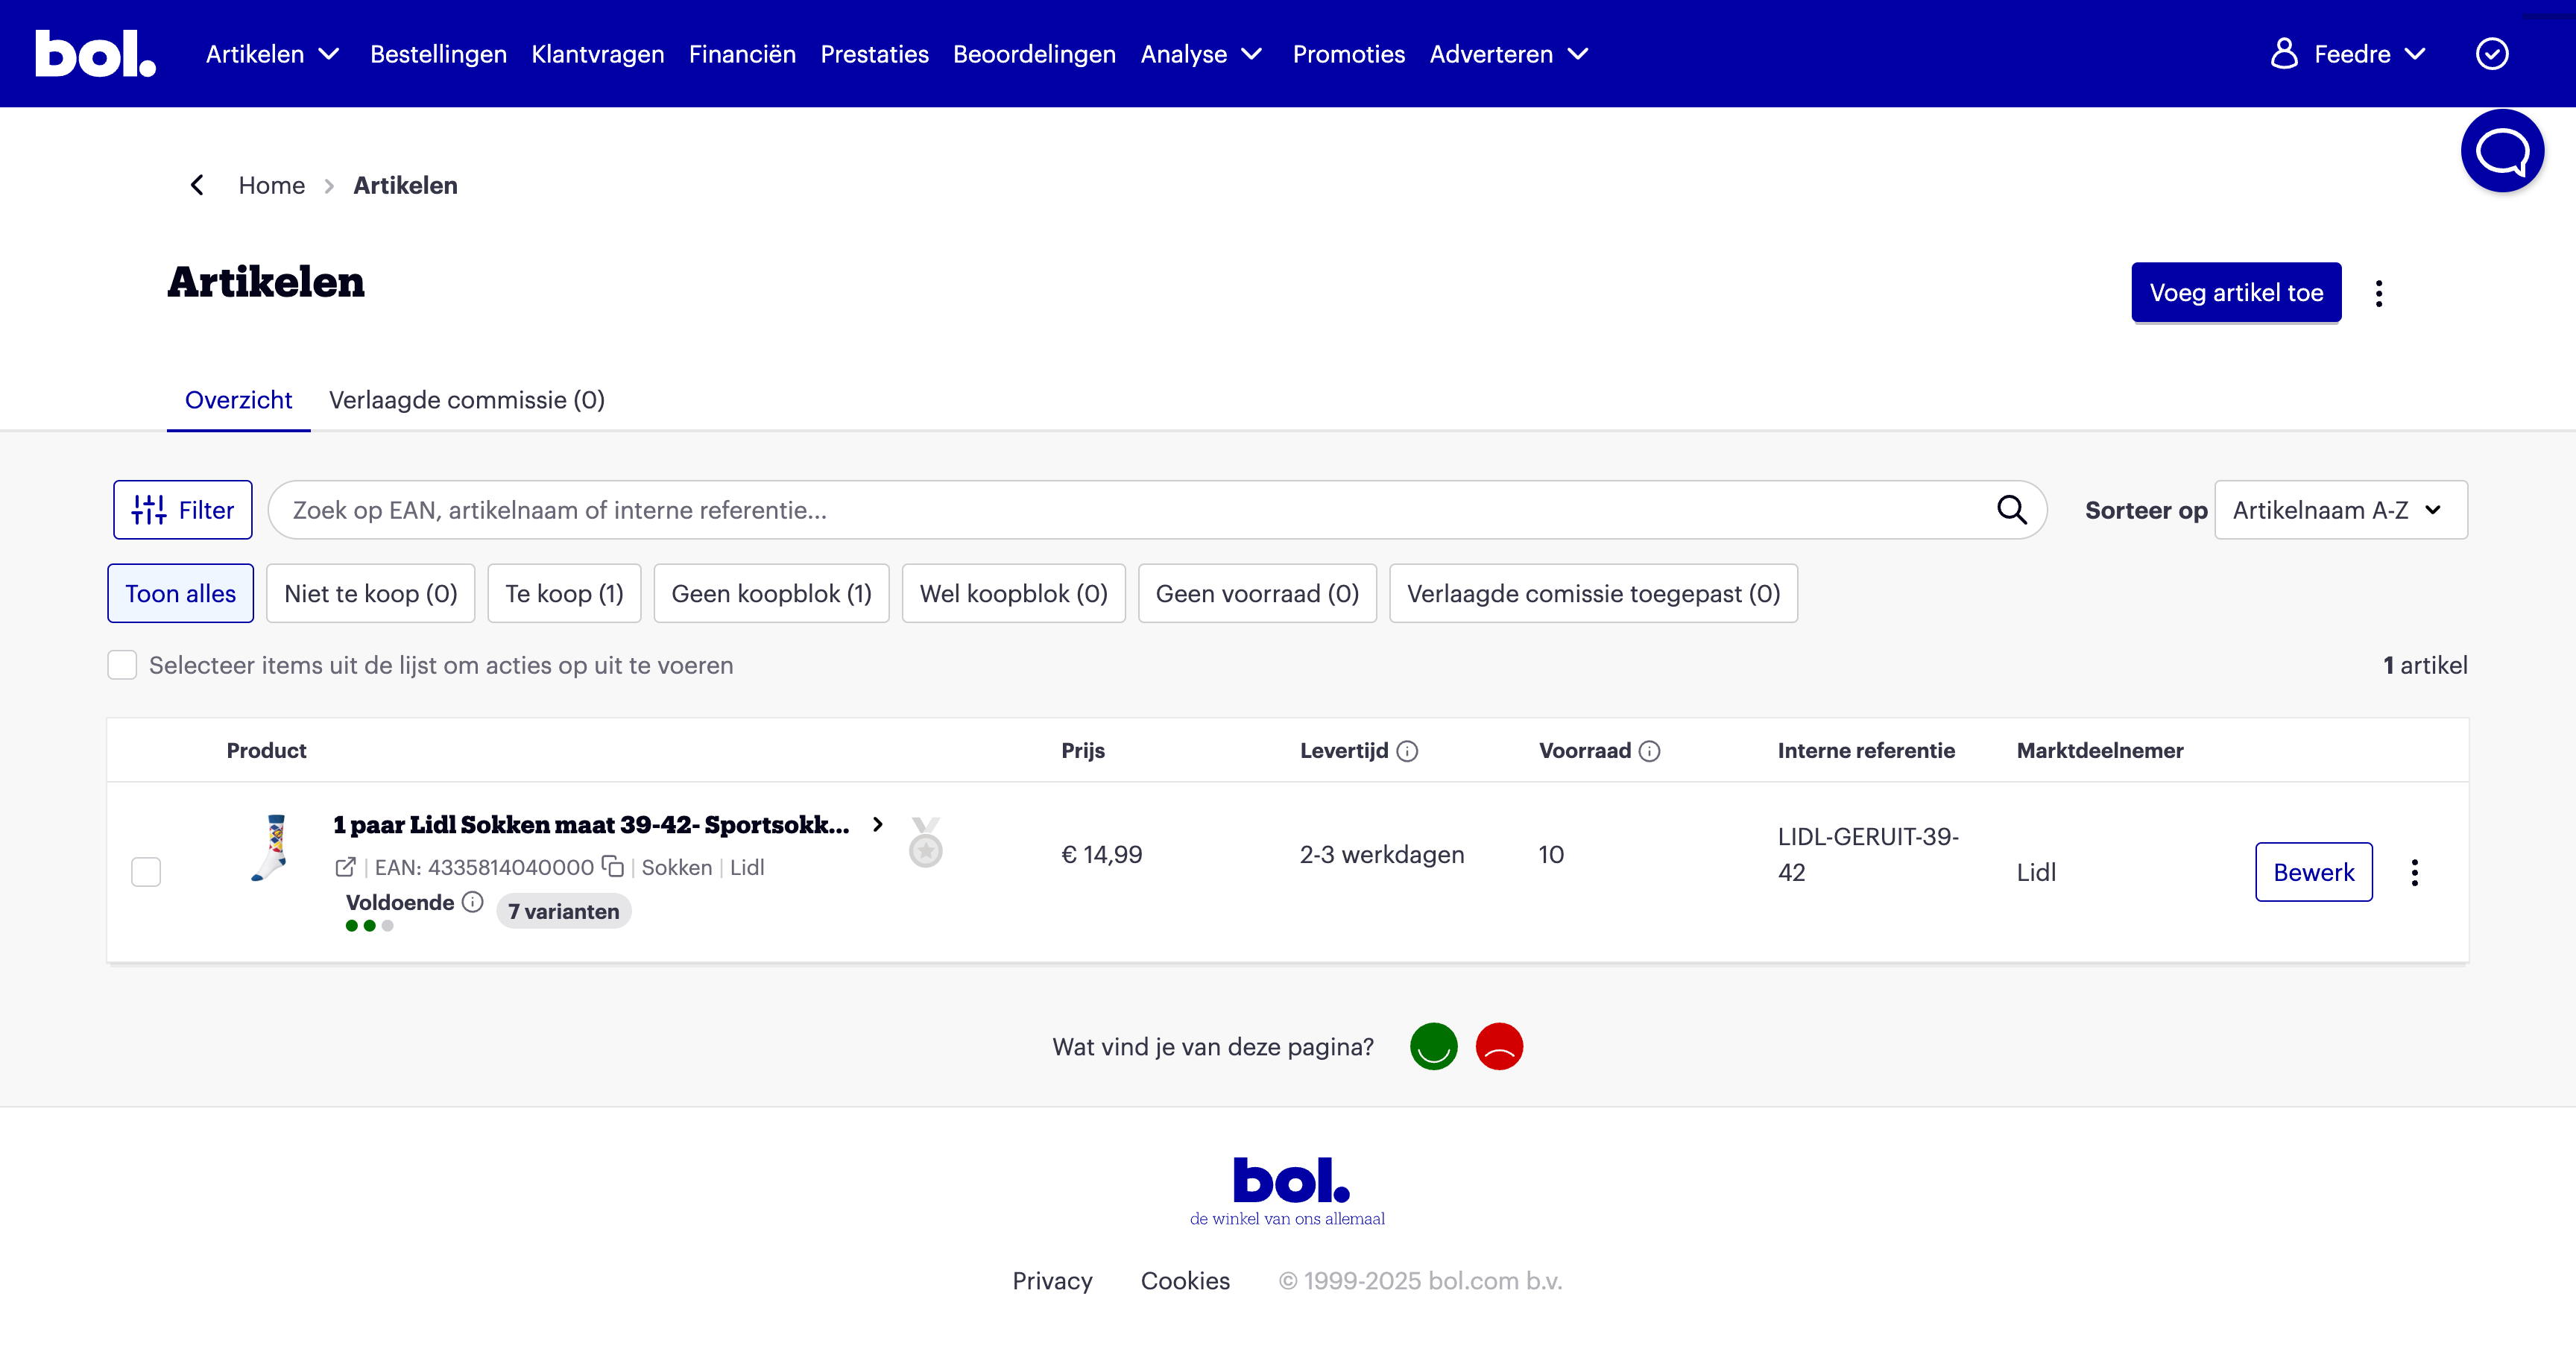The image size is (2576, 1346).
Task: Open Prestaties in top navigation
Action: tap(874, 54)
